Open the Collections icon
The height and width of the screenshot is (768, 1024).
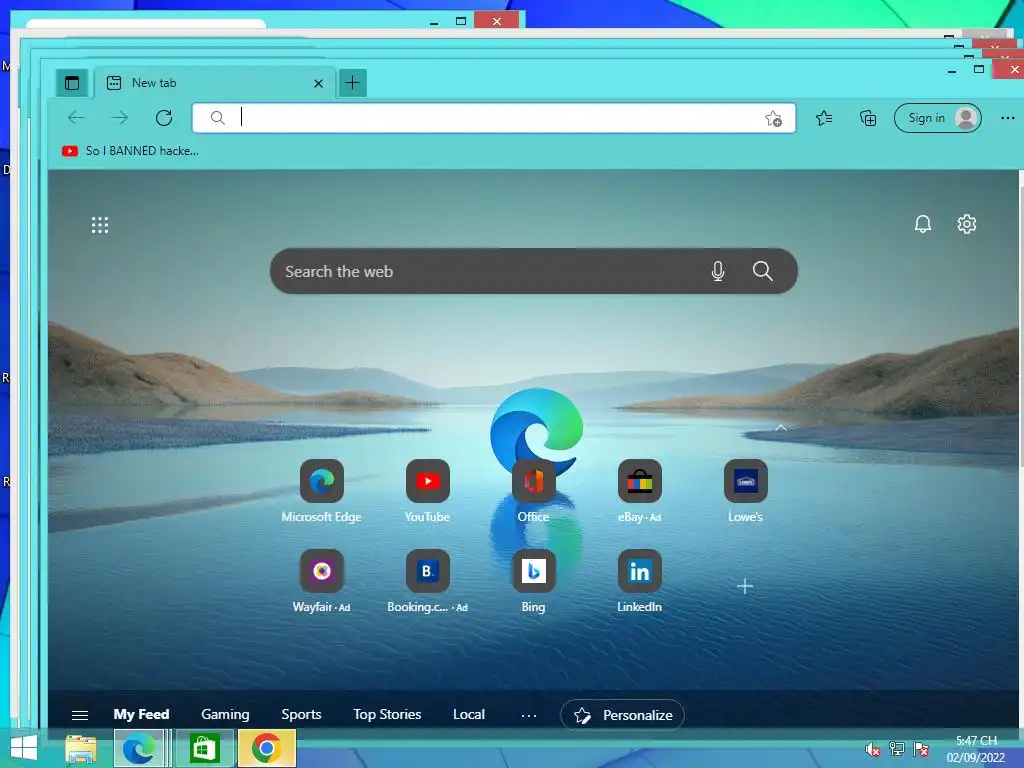point(868,118)
